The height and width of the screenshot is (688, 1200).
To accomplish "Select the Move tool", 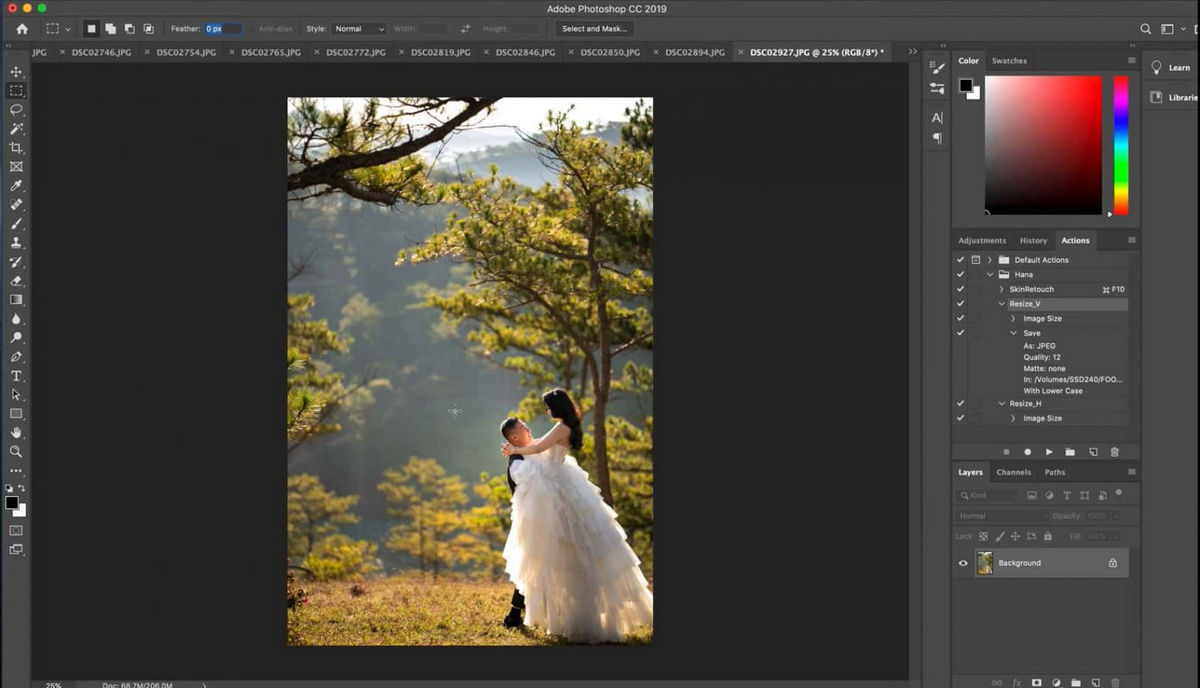I will 16,72.
